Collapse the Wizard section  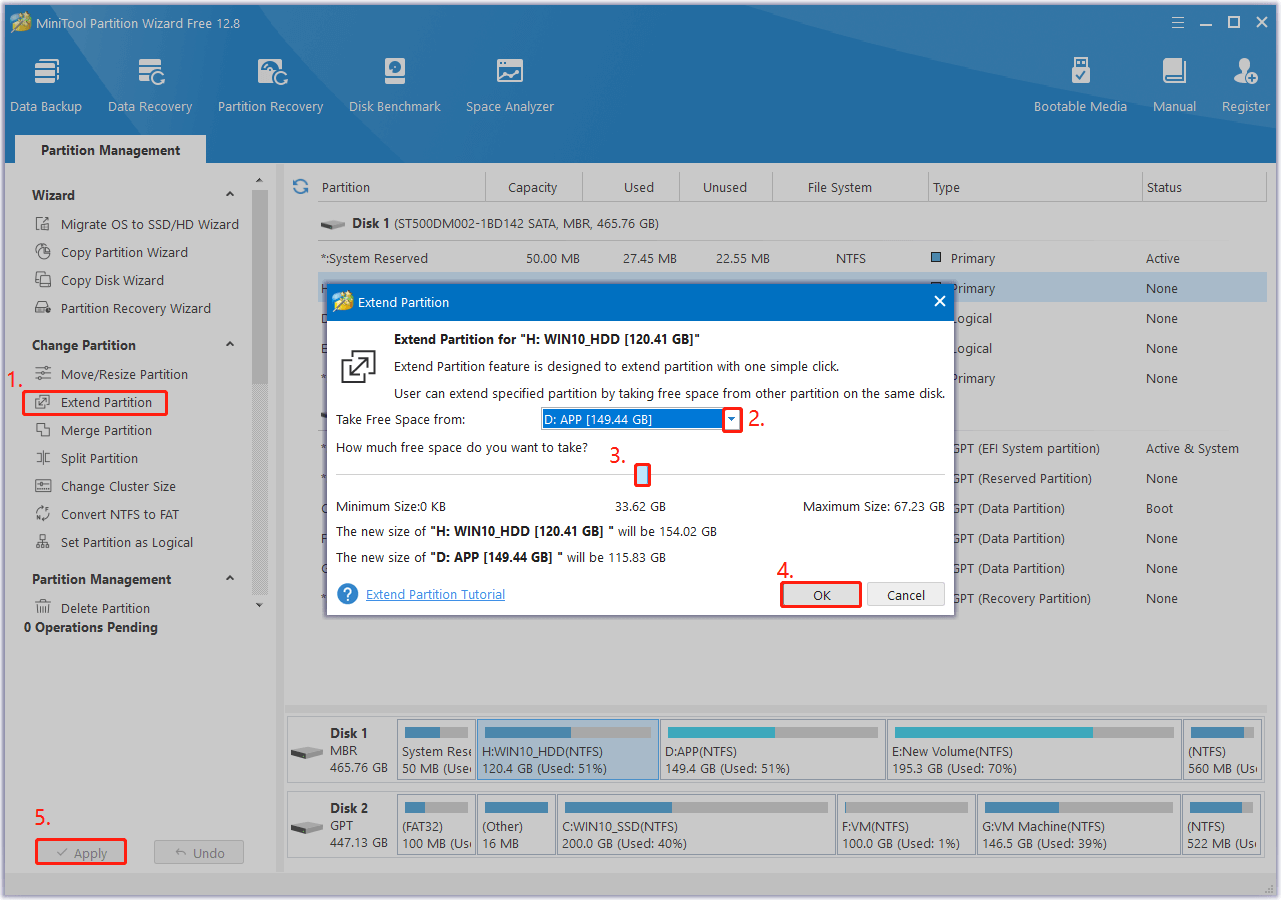click(x=230, y=195)
